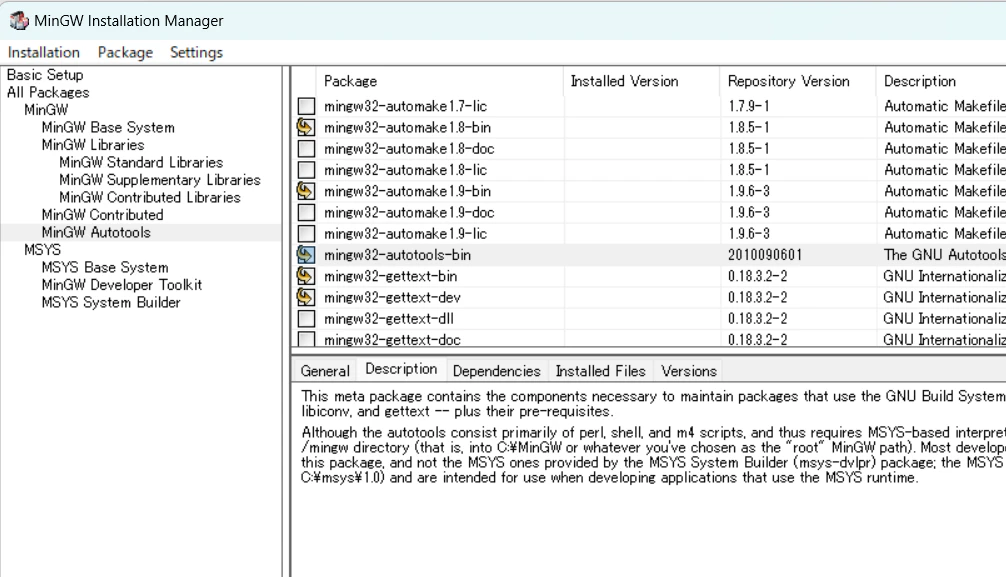Open the Package menu
Viewport: 1006px width, 577px height.
125,52
